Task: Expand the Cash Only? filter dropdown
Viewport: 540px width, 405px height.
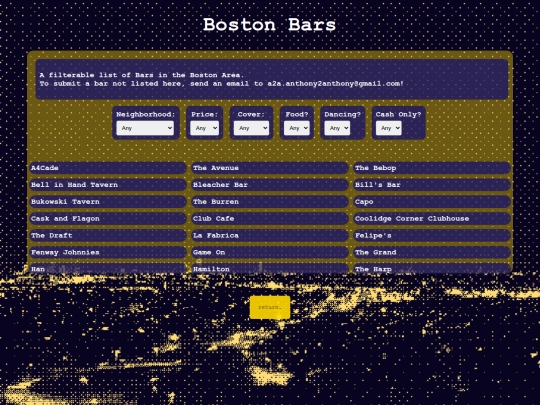Action: click(388, 128)
